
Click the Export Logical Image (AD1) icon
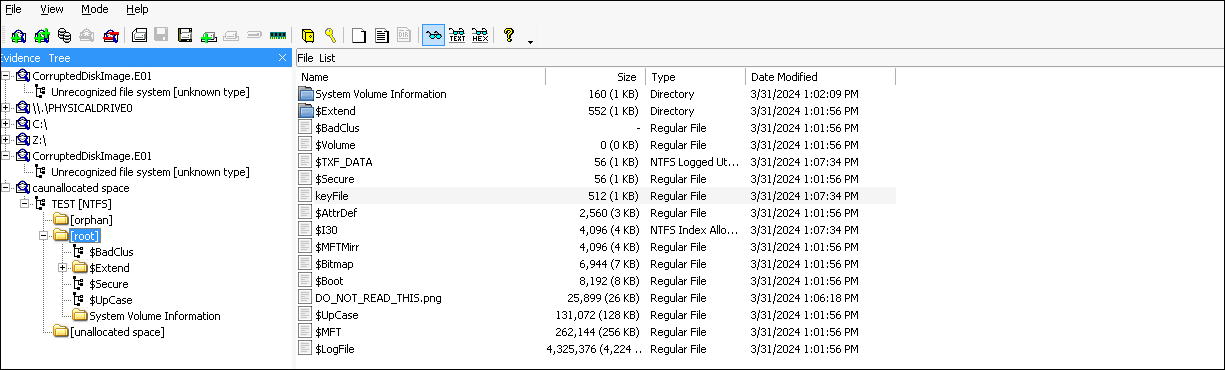185,36
